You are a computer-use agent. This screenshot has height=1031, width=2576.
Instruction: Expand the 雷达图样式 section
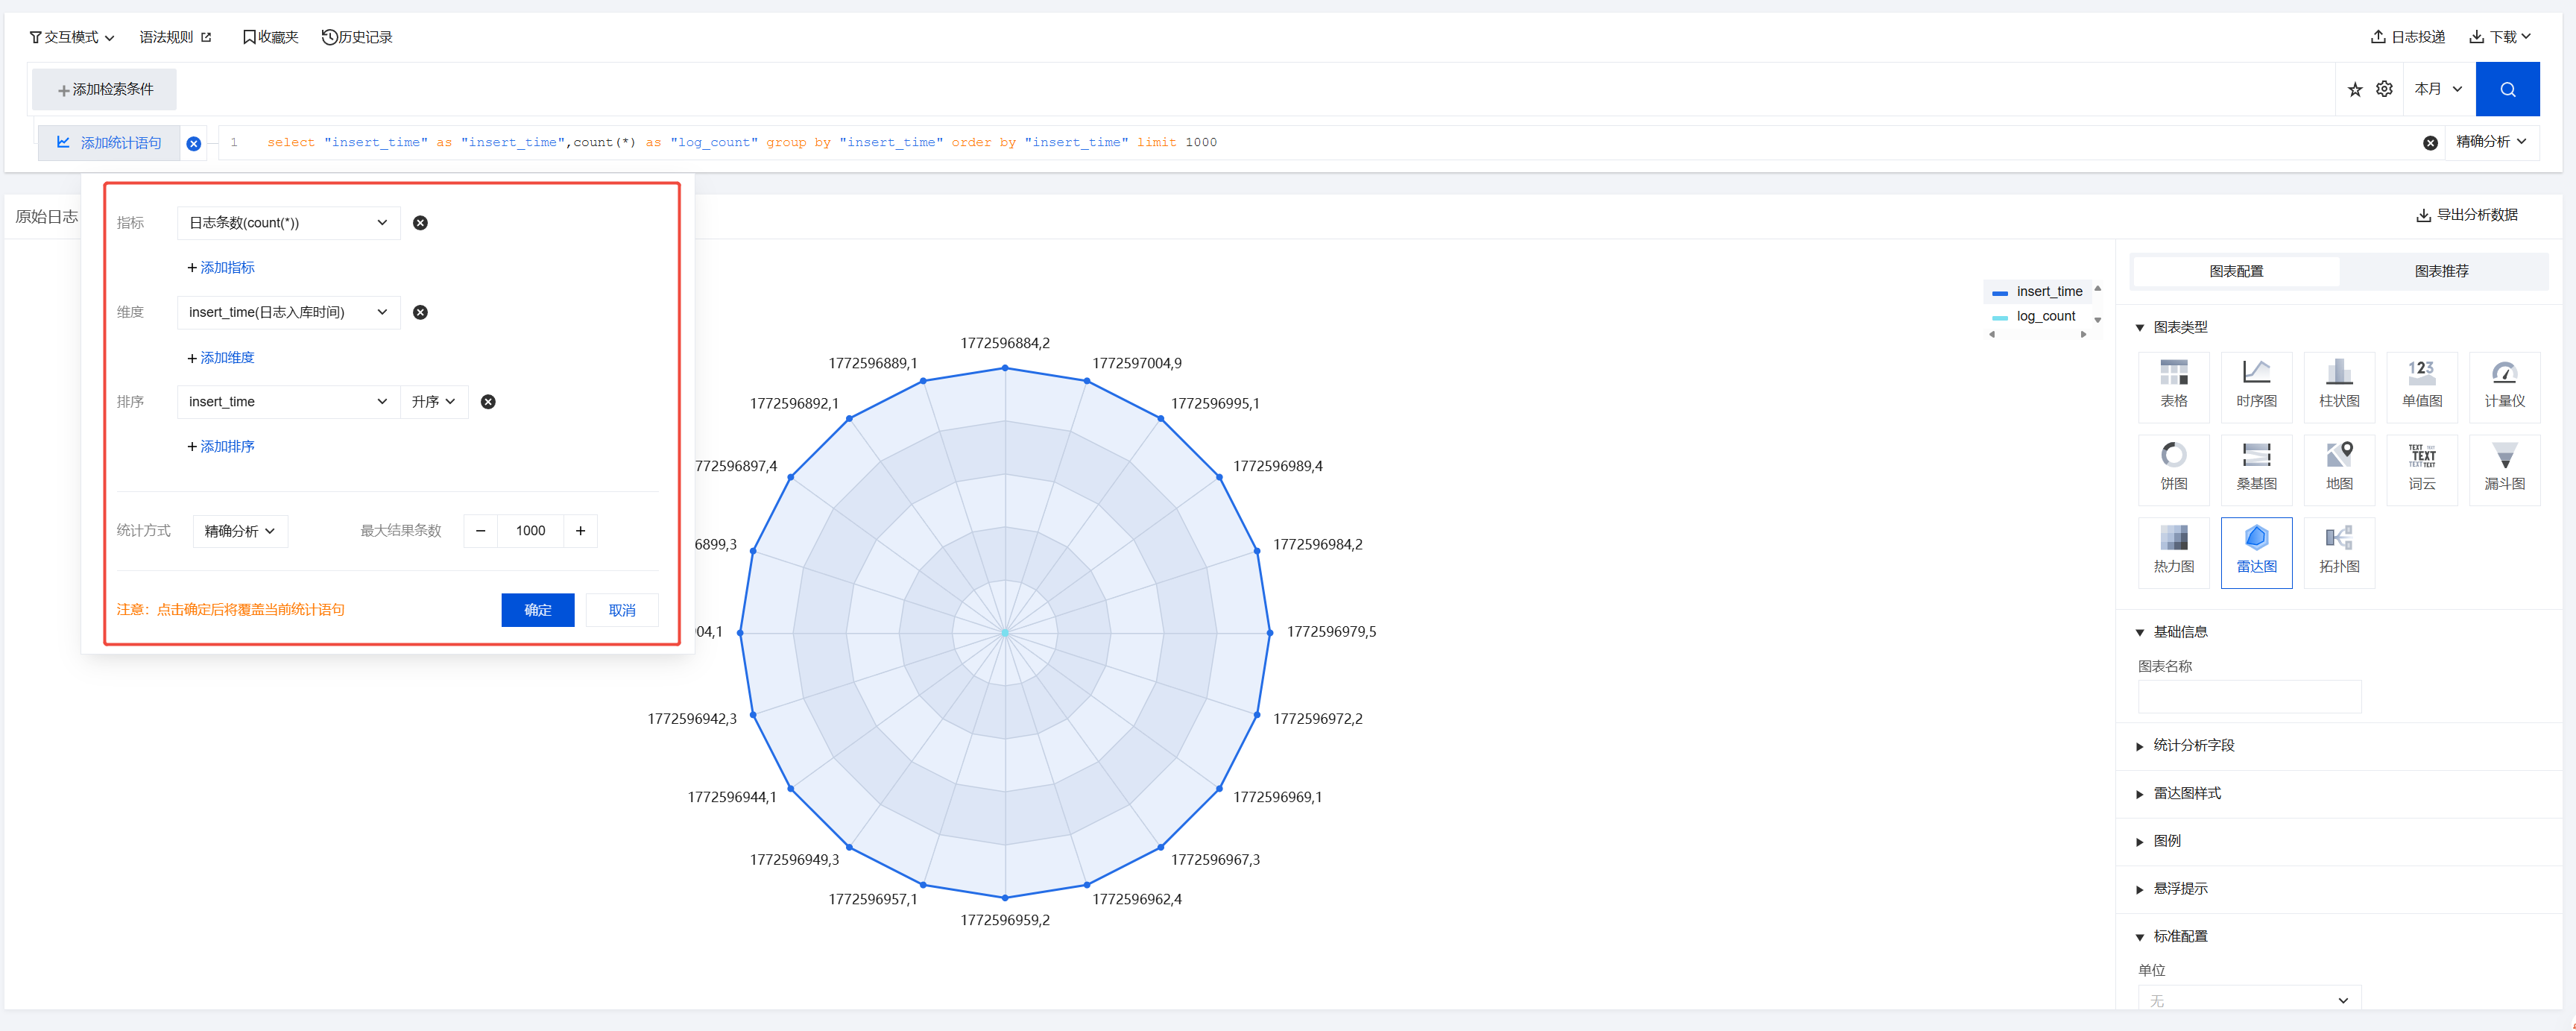(2186, 793)
